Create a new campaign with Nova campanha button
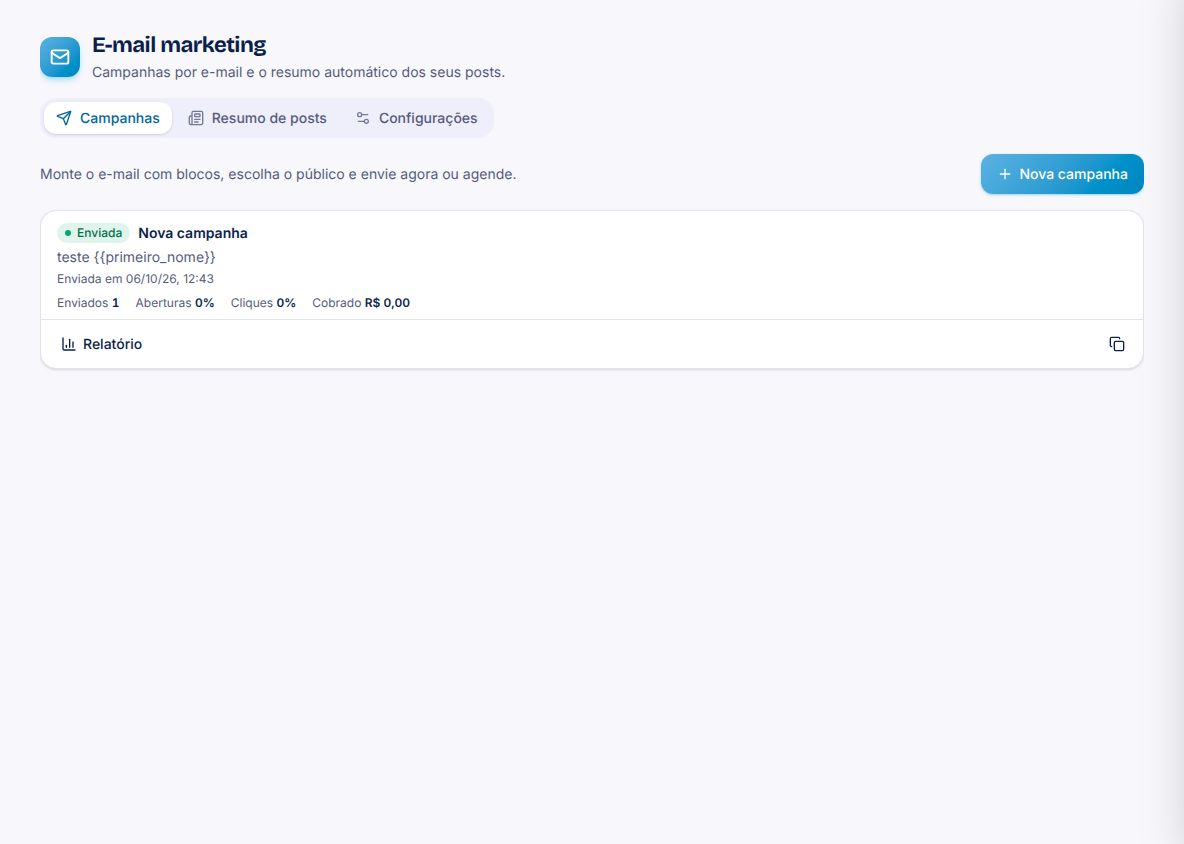 1062,174
